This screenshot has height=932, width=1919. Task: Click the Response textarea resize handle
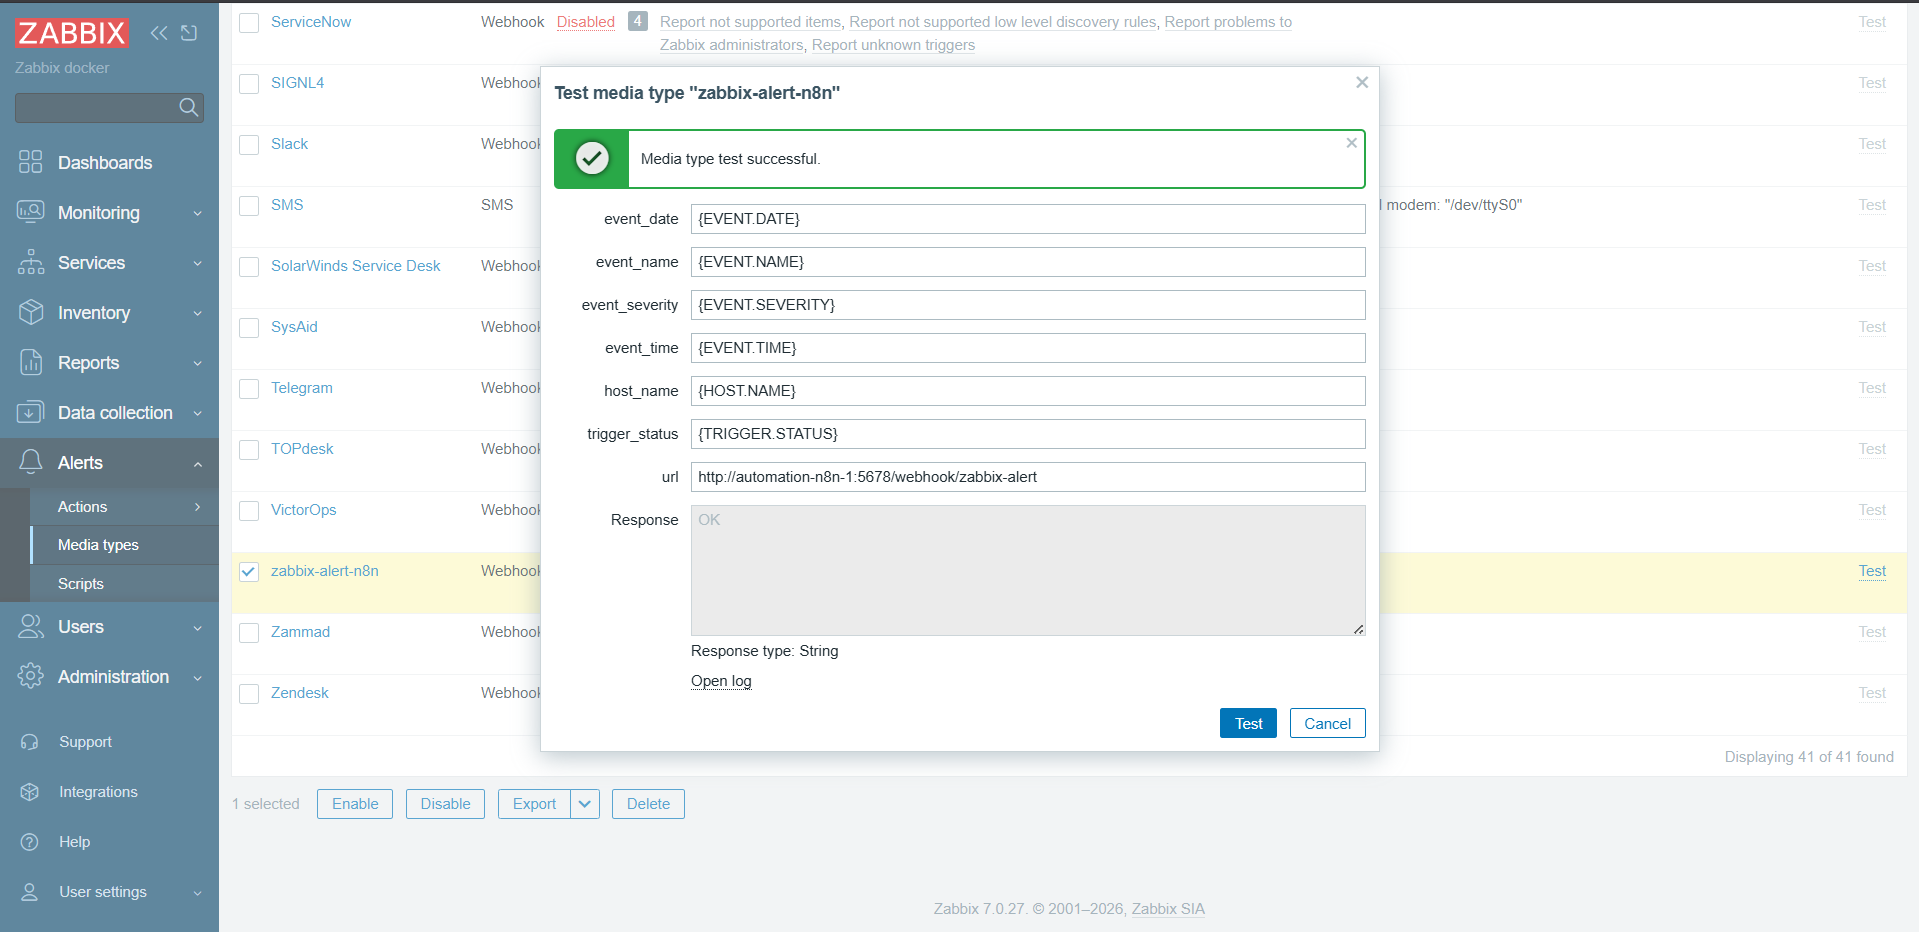coord(1359,629)
